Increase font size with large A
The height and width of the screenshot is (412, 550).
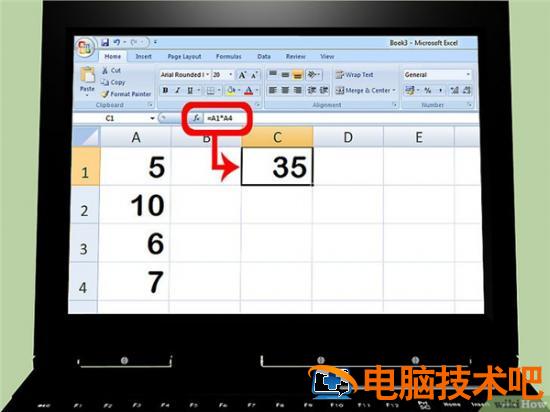[x=242, y=75]
